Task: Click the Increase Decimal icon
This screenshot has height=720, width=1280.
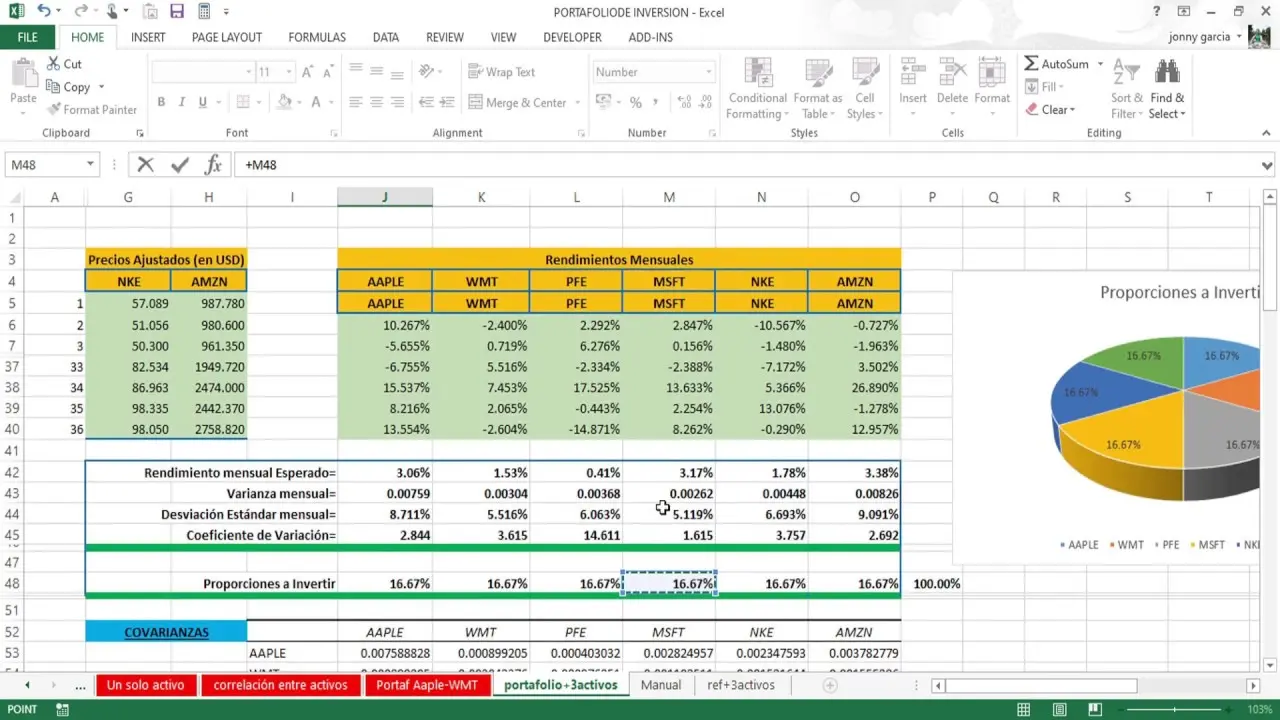Action: (x=683, y=102)
